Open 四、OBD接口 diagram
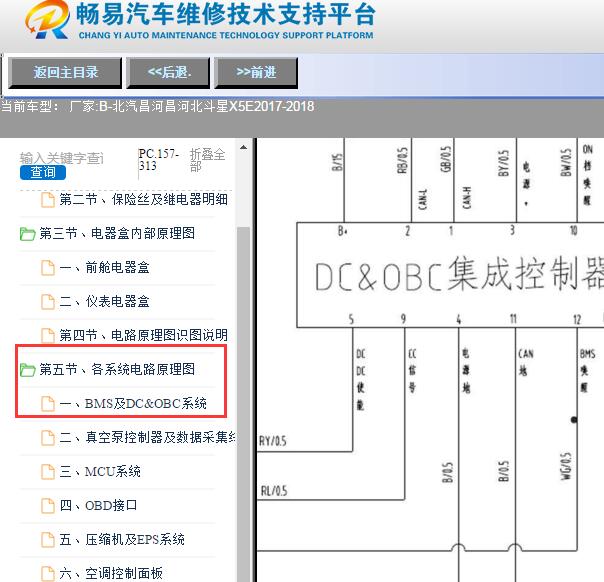This screenshot has width=604, height=582. [98, 505]
